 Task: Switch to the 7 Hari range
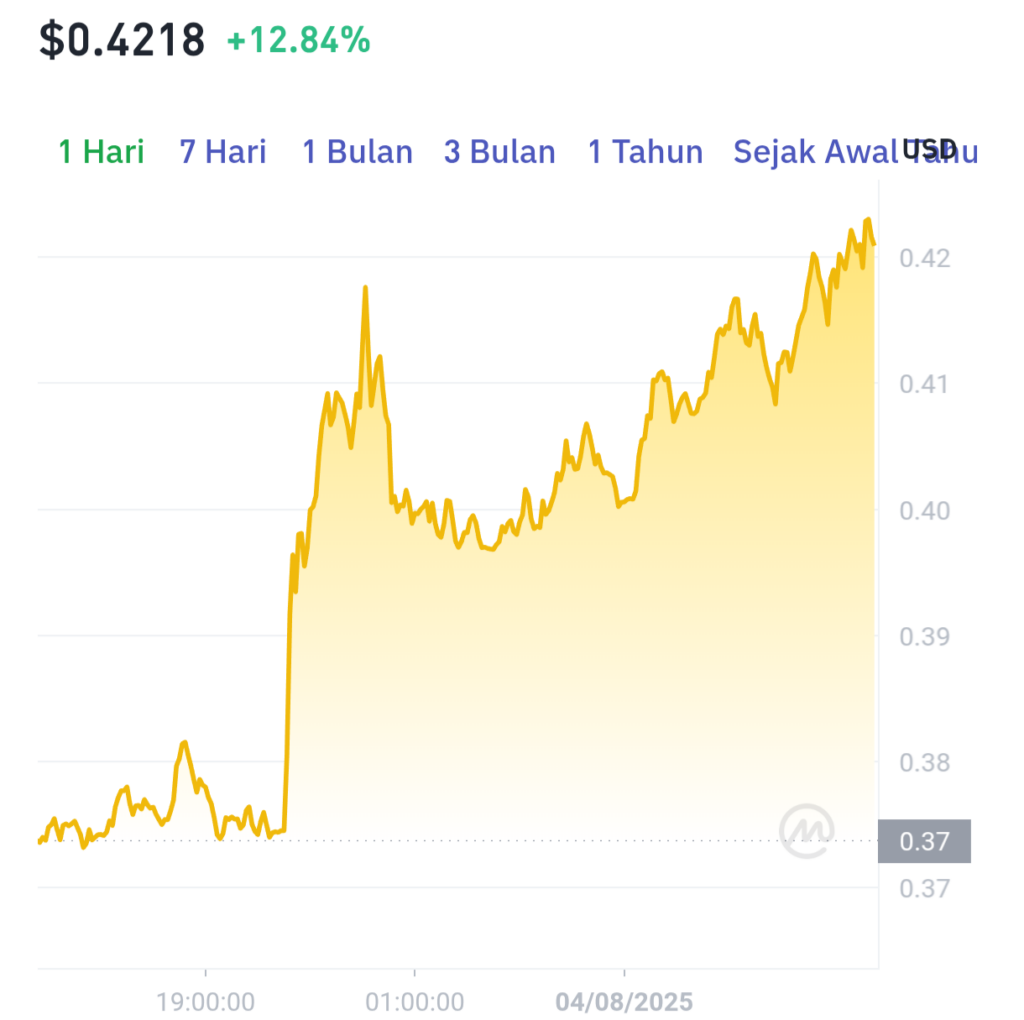point(223,151)
